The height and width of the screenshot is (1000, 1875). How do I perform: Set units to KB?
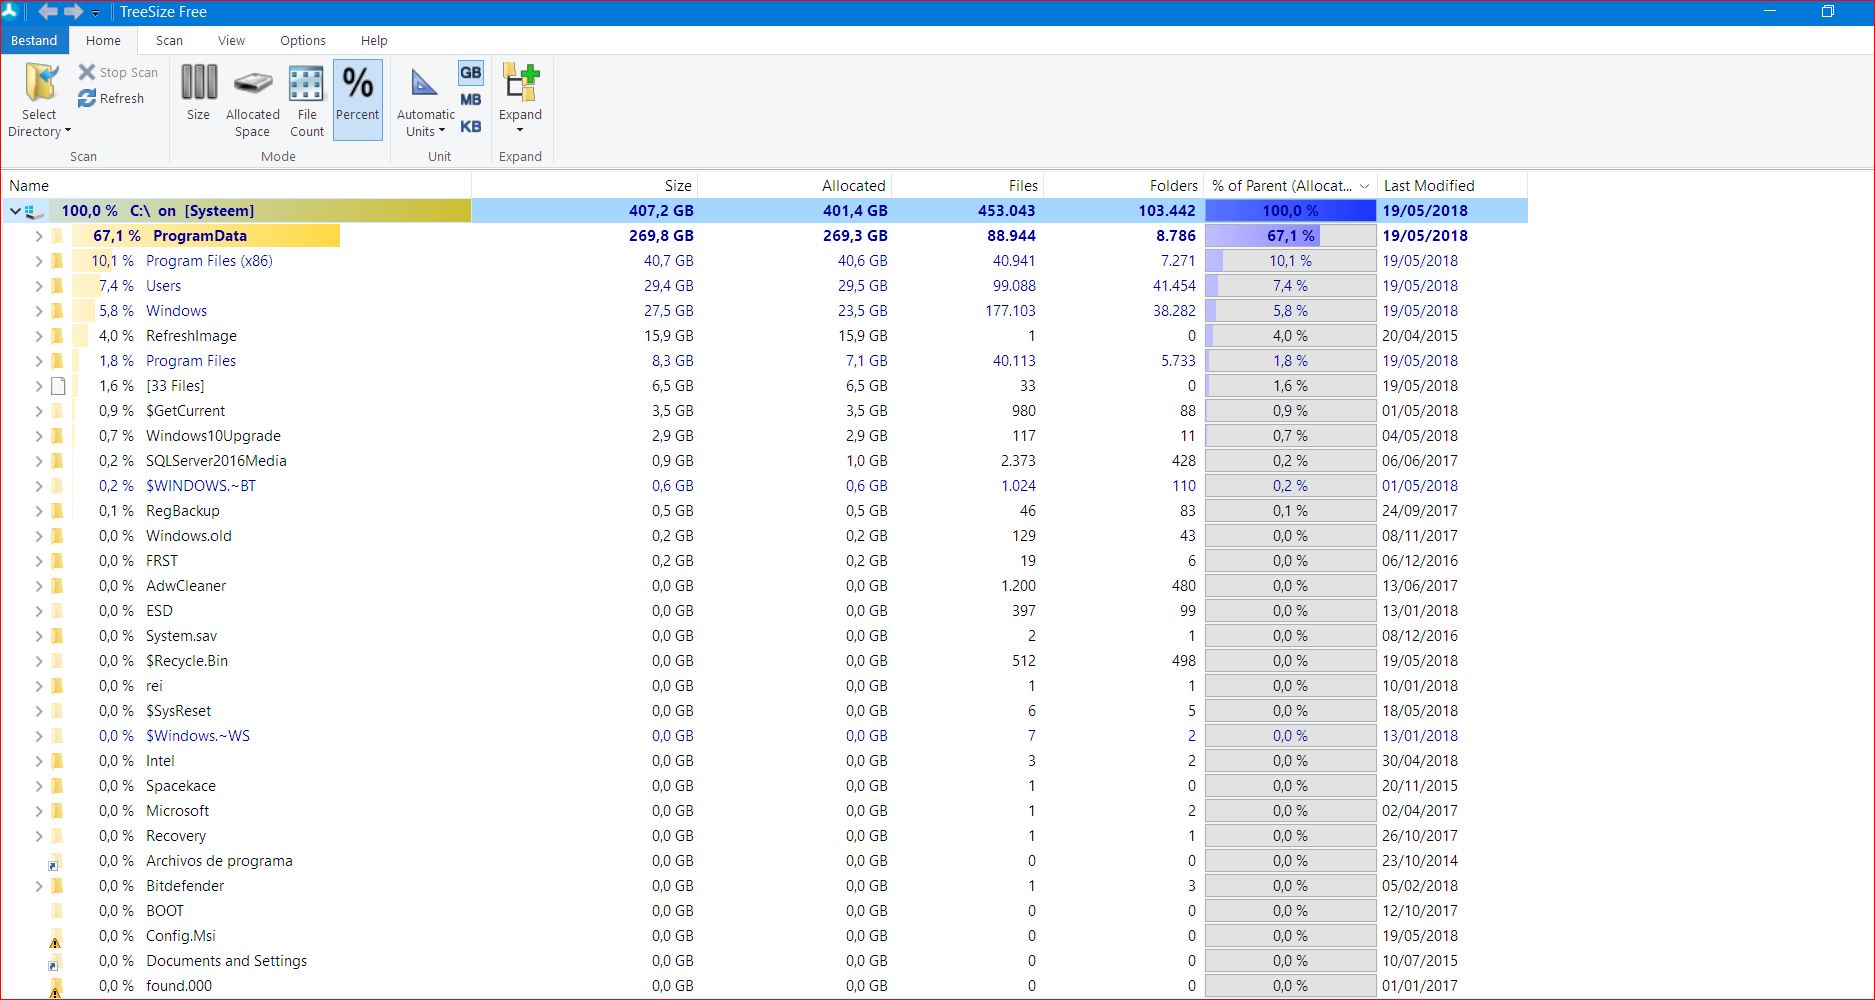[x=471, y=126]
